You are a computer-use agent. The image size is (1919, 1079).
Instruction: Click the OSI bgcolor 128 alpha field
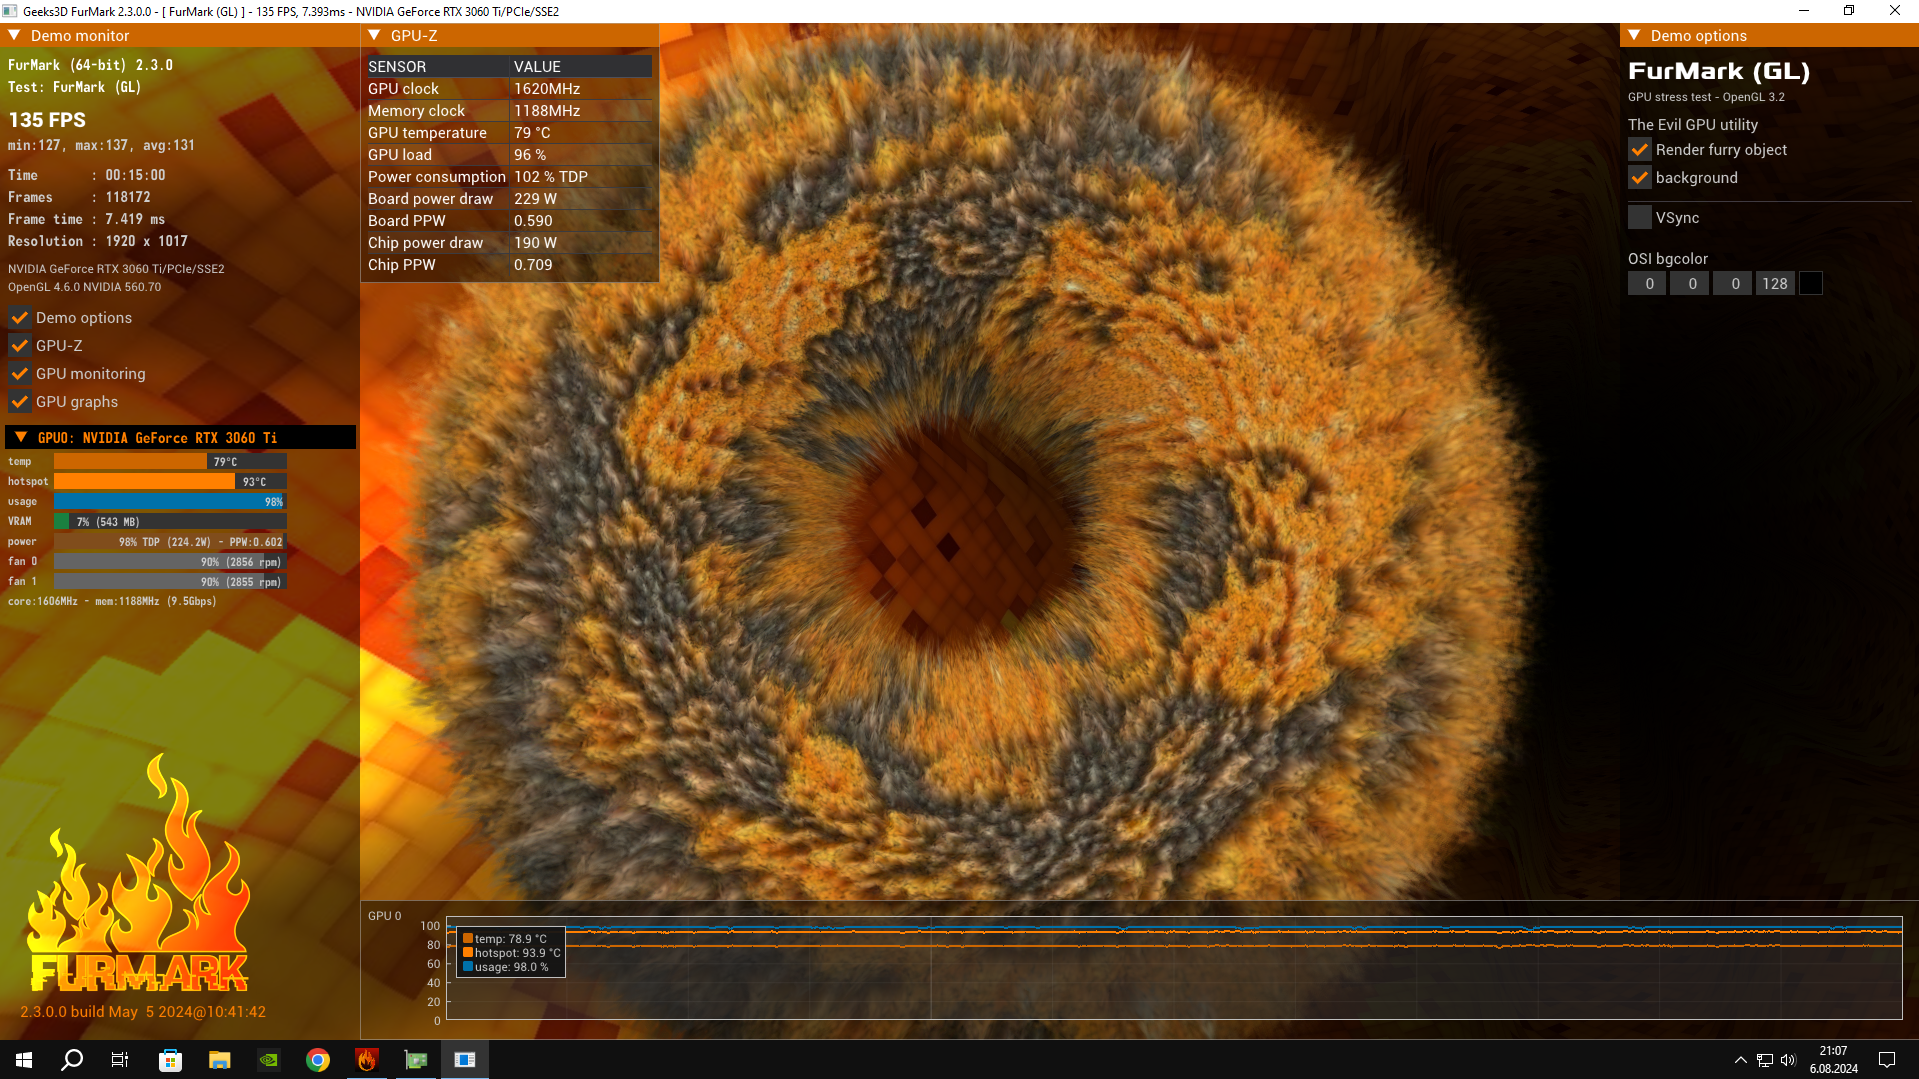[1775, 284]
